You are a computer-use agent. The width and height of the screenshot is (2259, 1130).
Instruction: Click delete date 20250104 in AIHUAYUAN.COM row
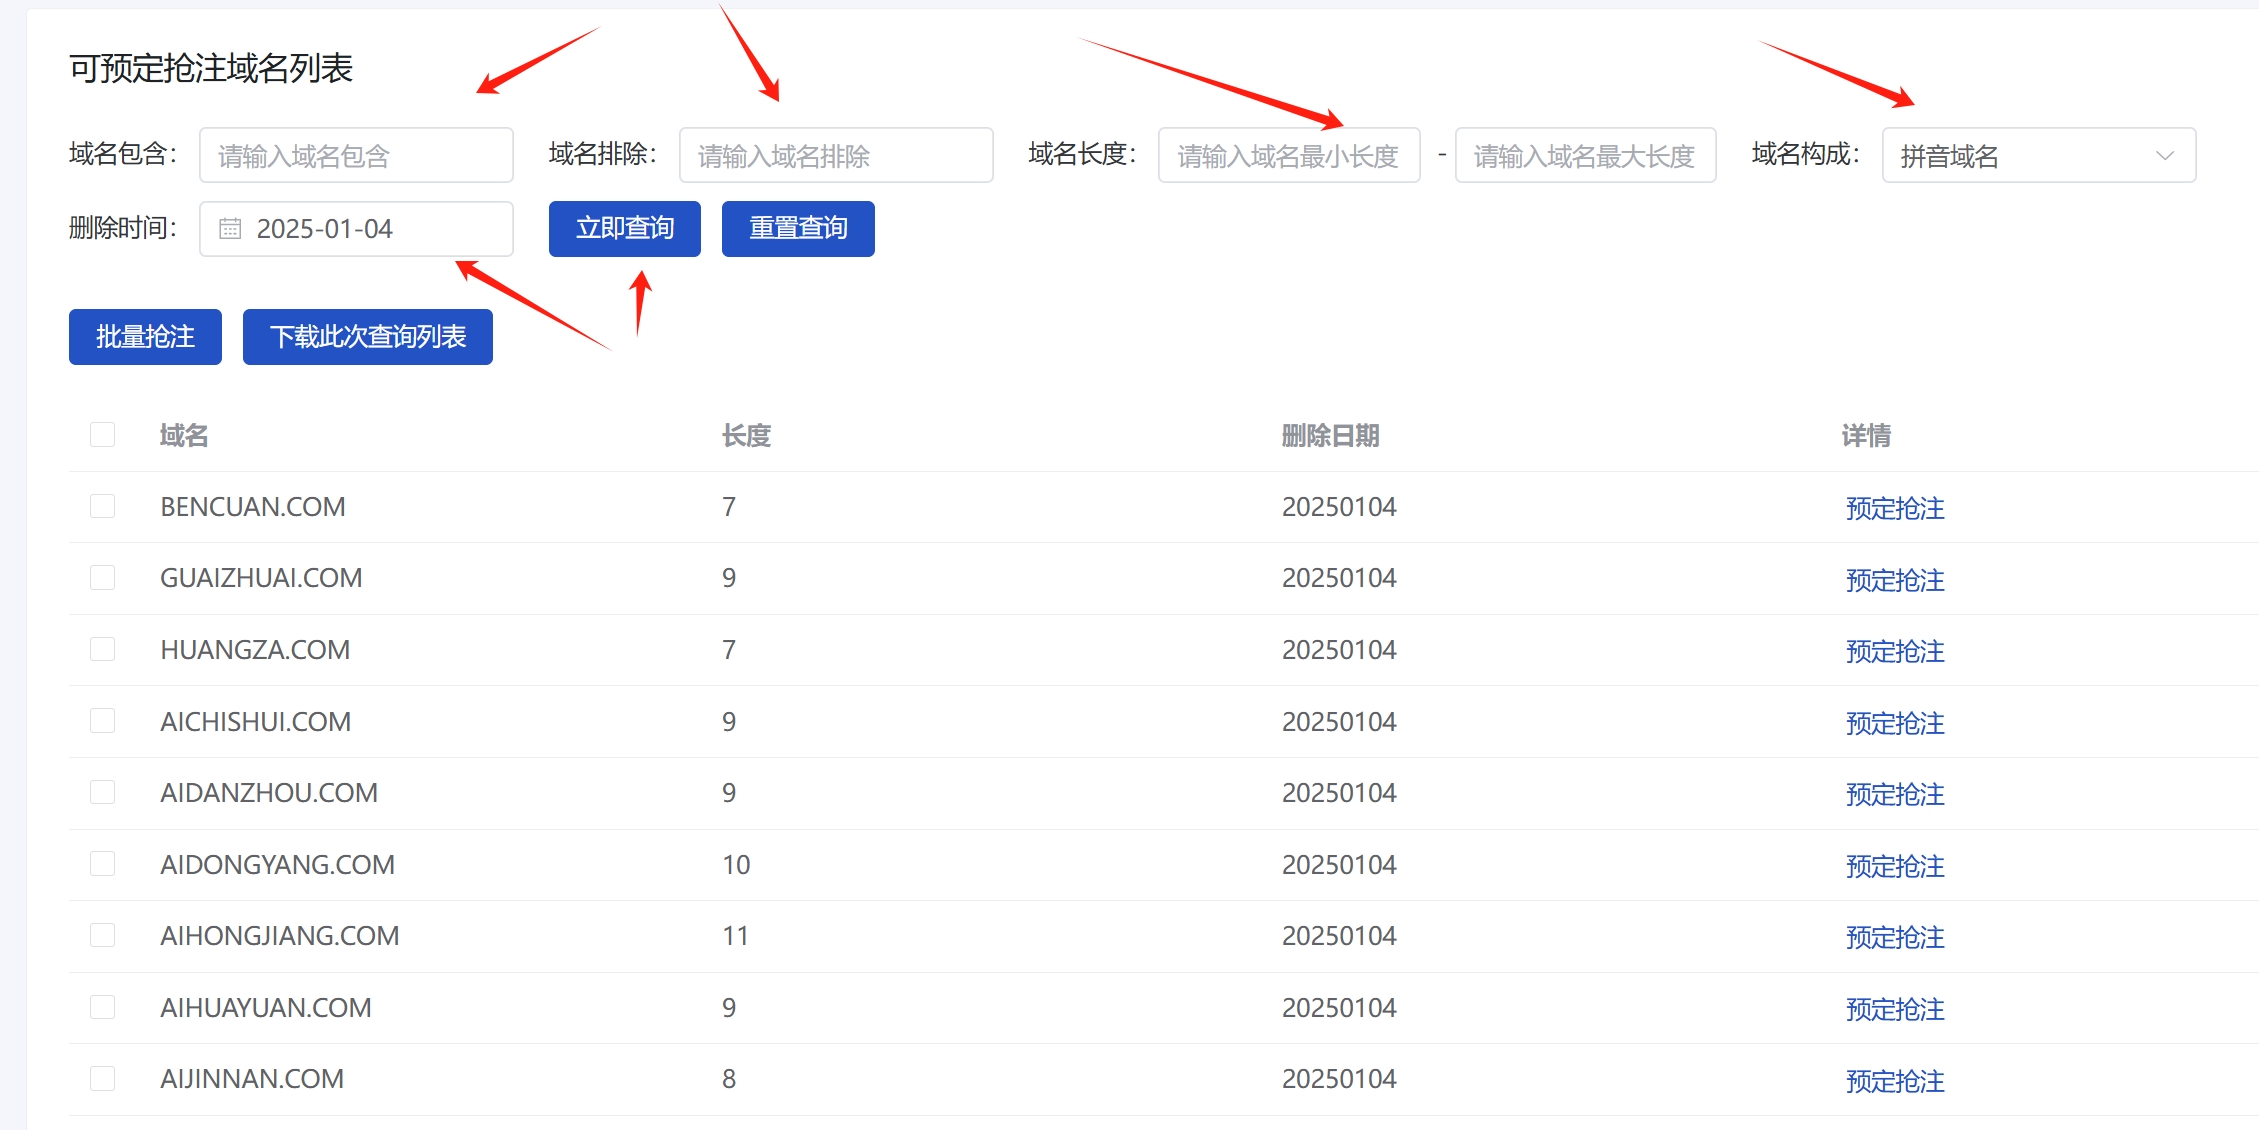click(1339, 1007)
